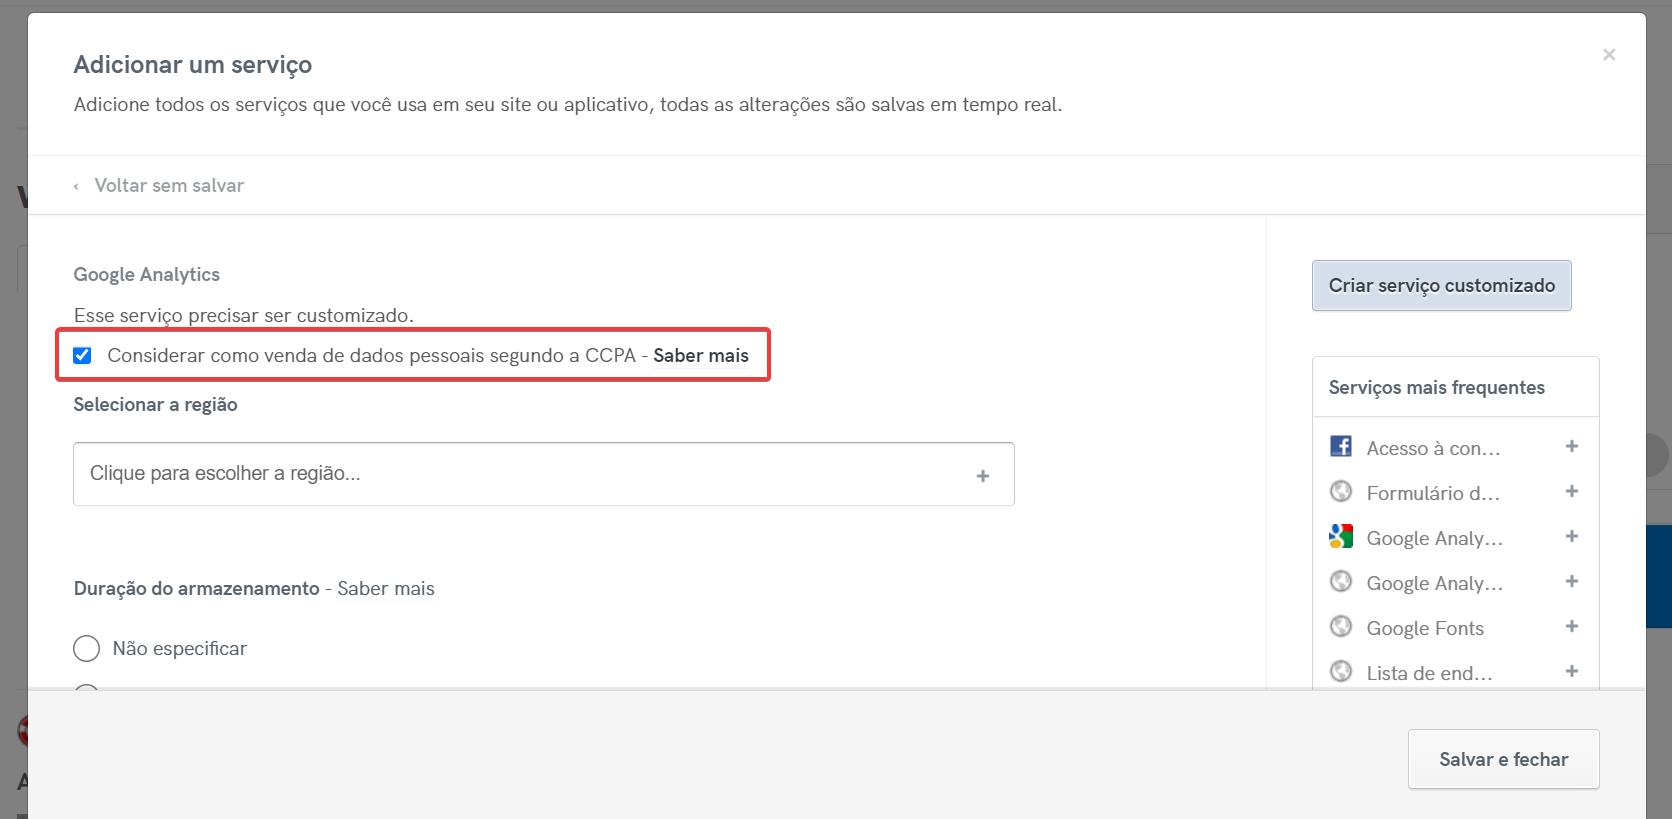The image size is (1672, 819).
Task: Uncheck the CCPA personal data sale checkbox
Action: (83, 356)
